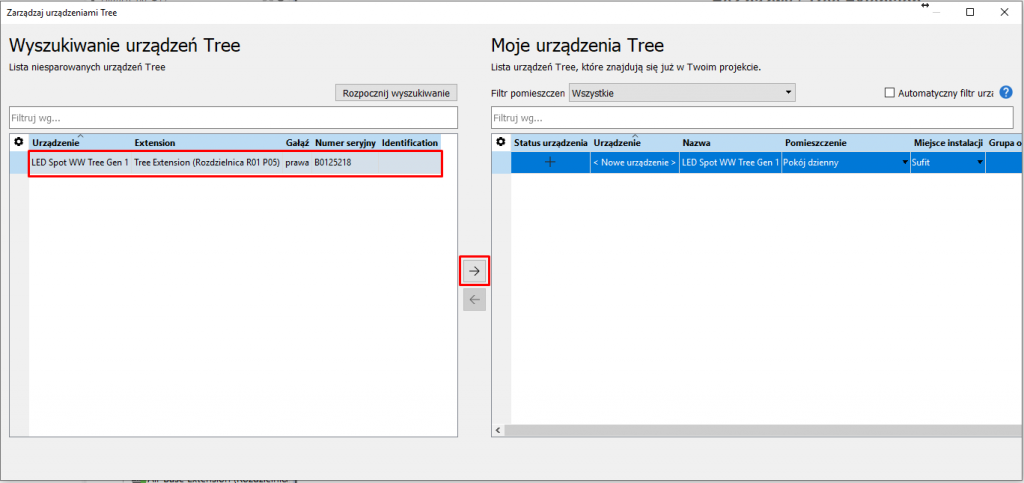Click the left Filtruj wg search field

(233, 117)
